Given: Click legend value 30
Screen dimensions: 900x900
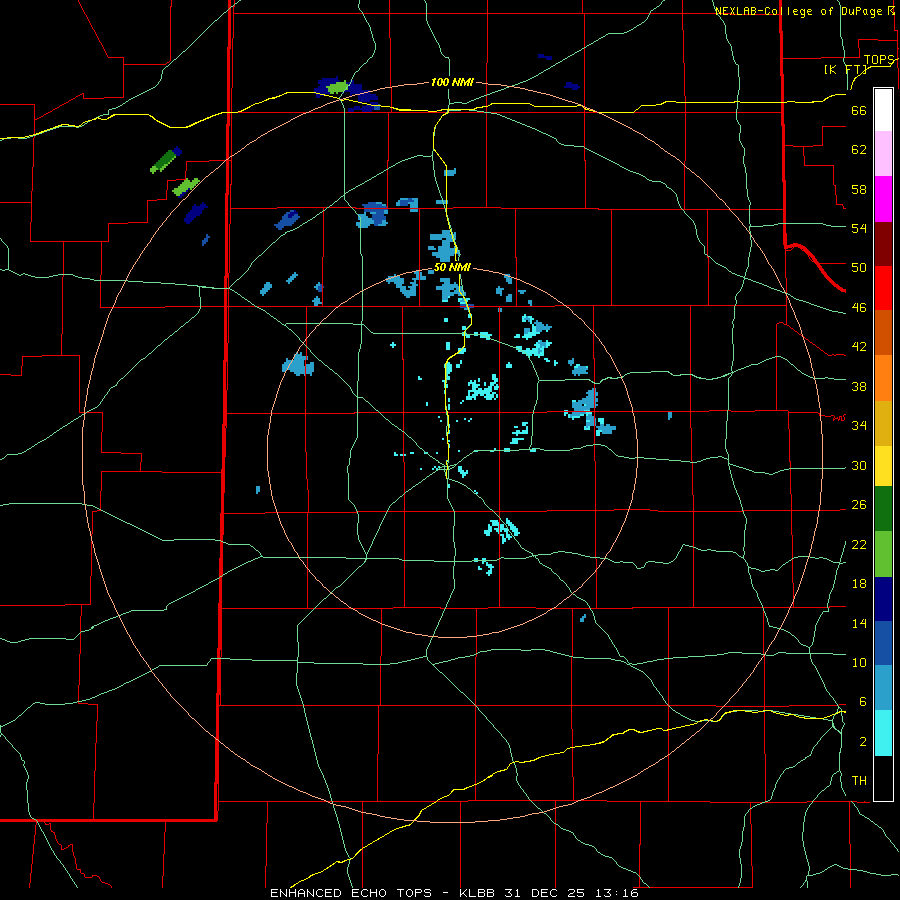Looking at the screenshot, I should tap(859, 465).
